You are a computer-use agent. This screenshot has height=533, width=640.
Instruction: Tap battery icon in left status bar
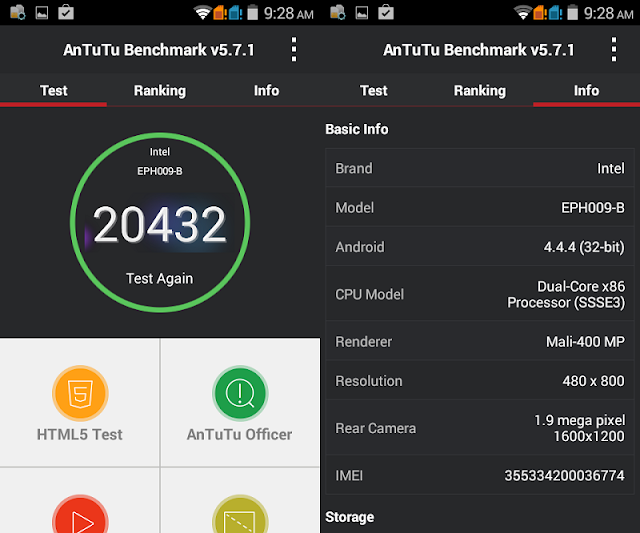253,13
